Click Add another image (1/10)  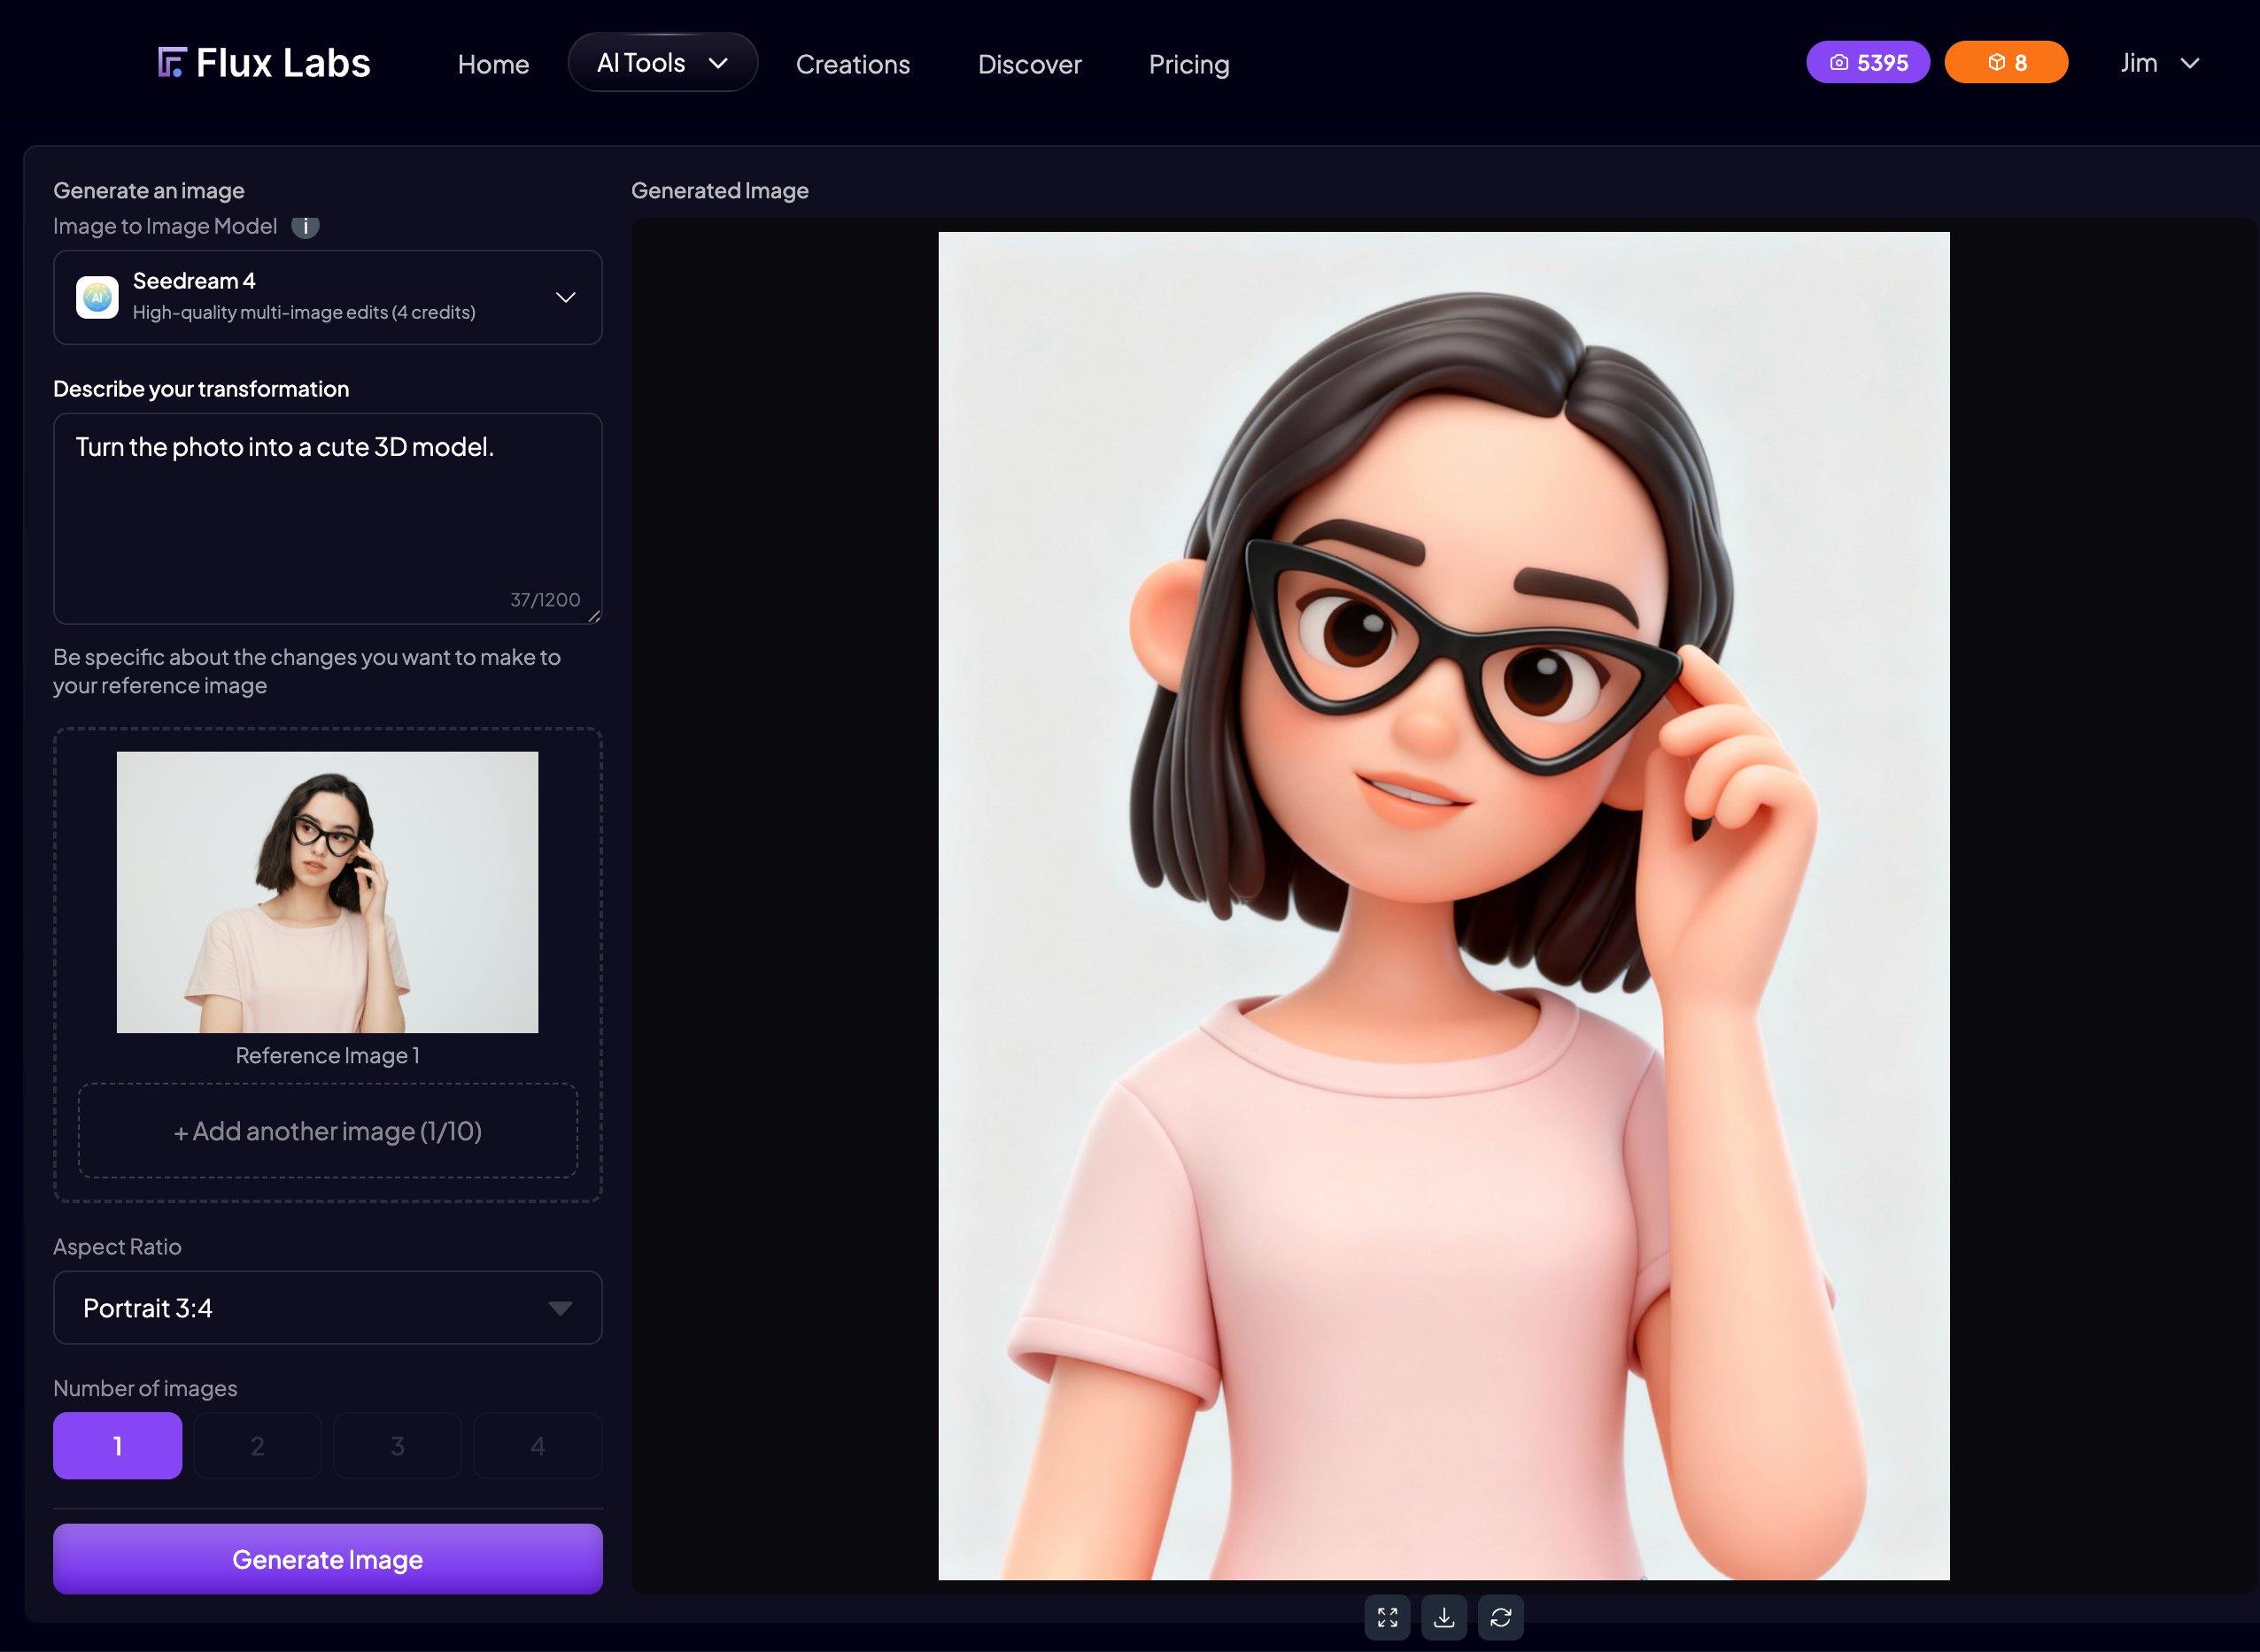(x=327, y=1131)
